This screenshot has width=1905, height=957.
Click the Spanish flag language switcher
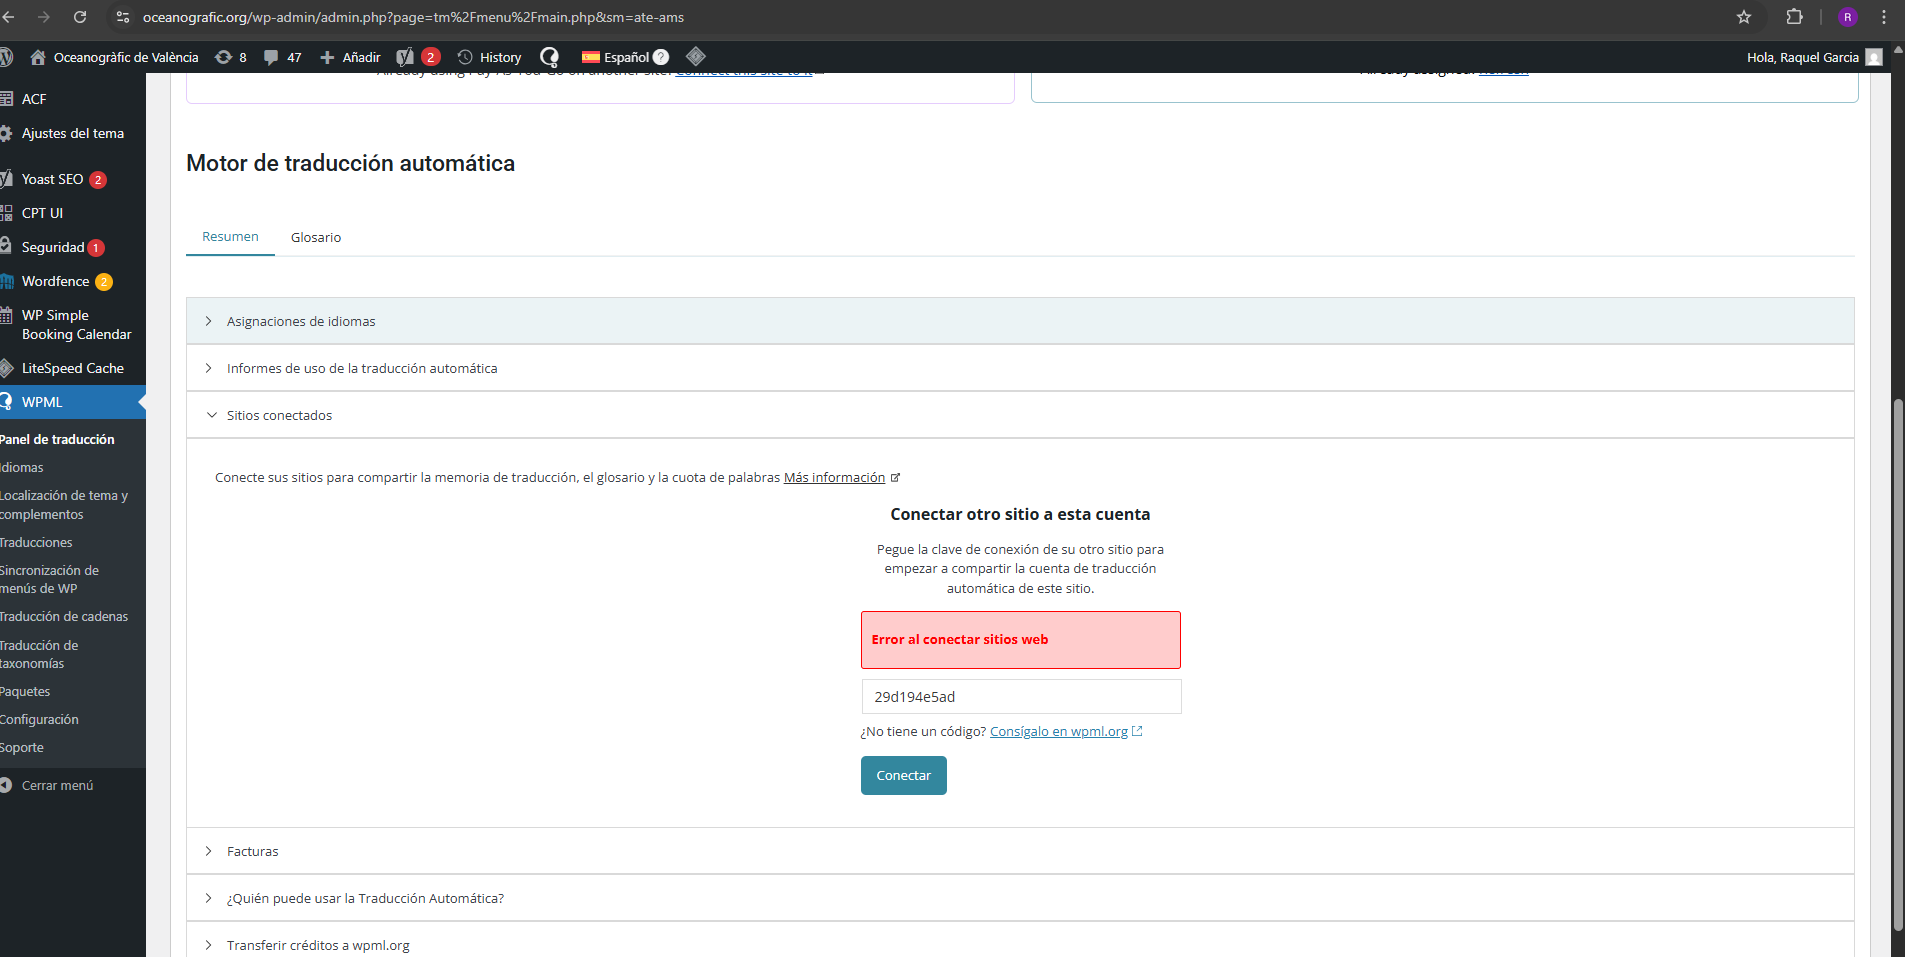(591, 57)
